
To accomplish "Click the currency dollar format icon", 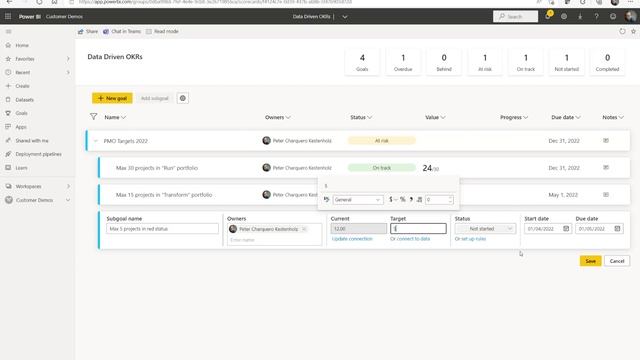I will coord(391,199).
